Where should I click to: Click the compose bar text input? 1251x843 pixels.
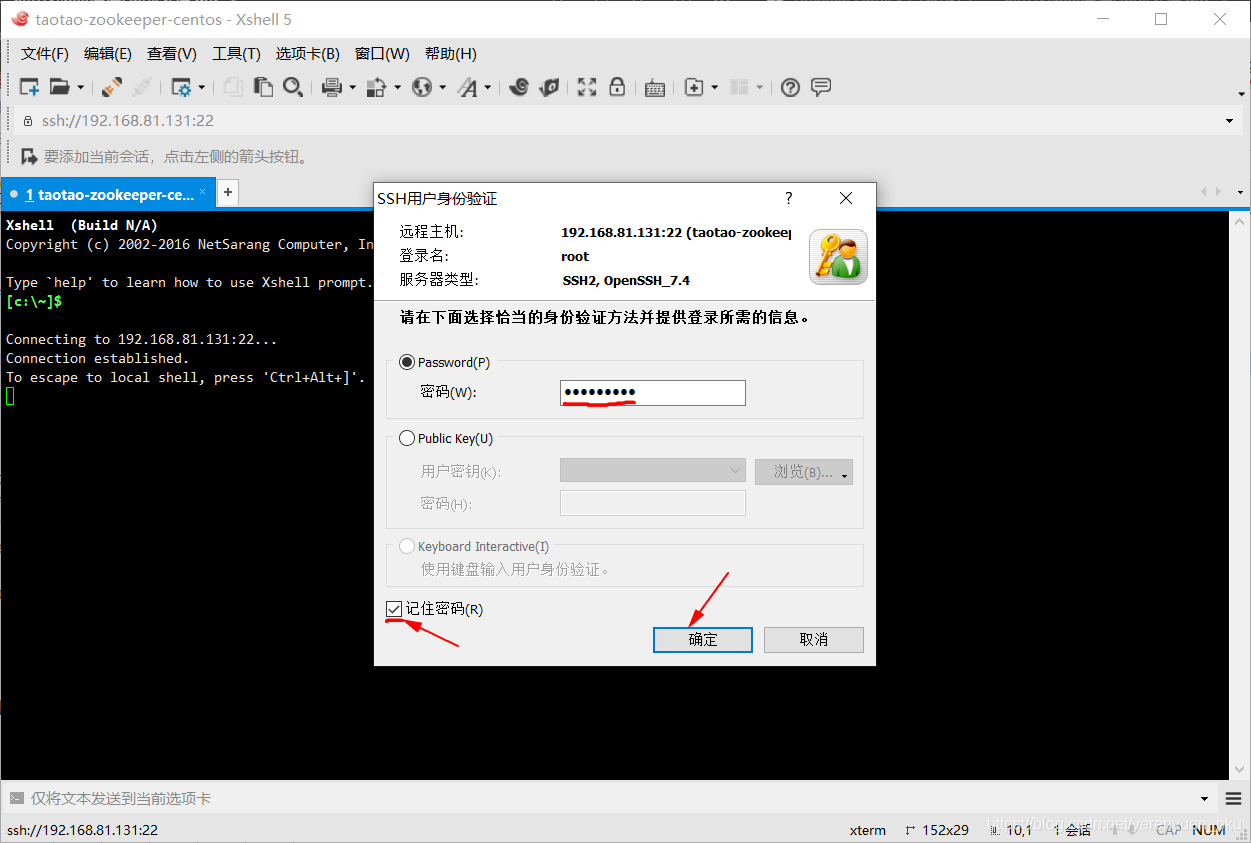point(608,799)
